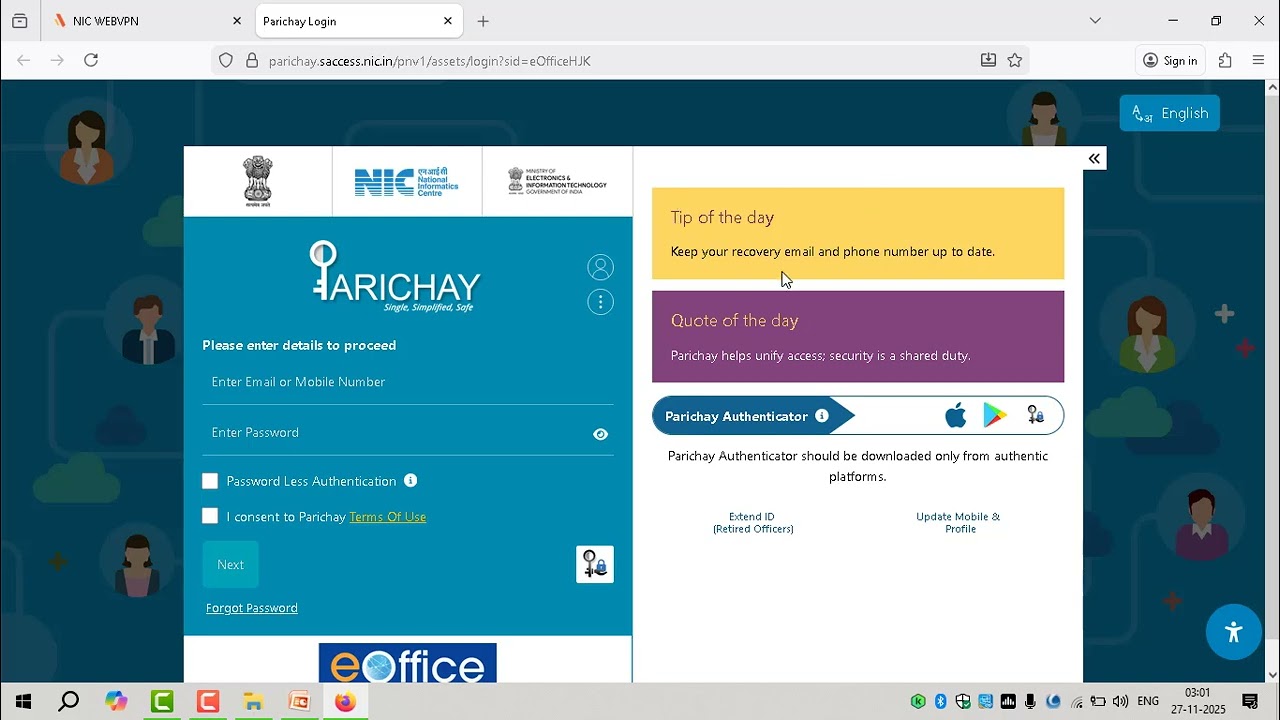Image resolution: width=1280 pixels, height=720 pixels.
Task: Open the volume control tray icon
Action: [x=1121, y=702]
